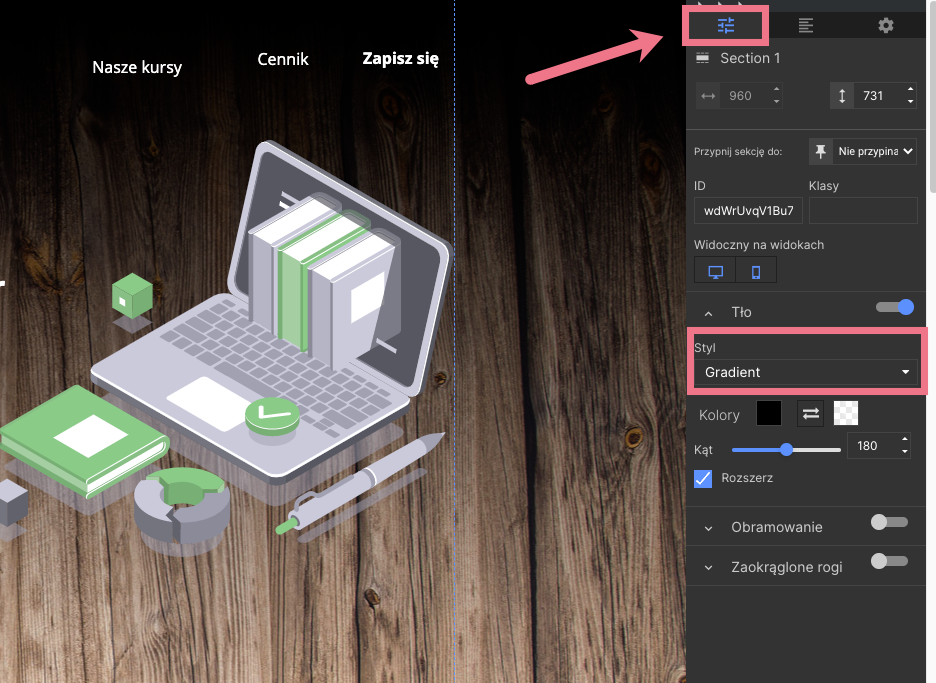Open the gear settings tab
This screenshot has width=936, height=683.
coord(886,25)
